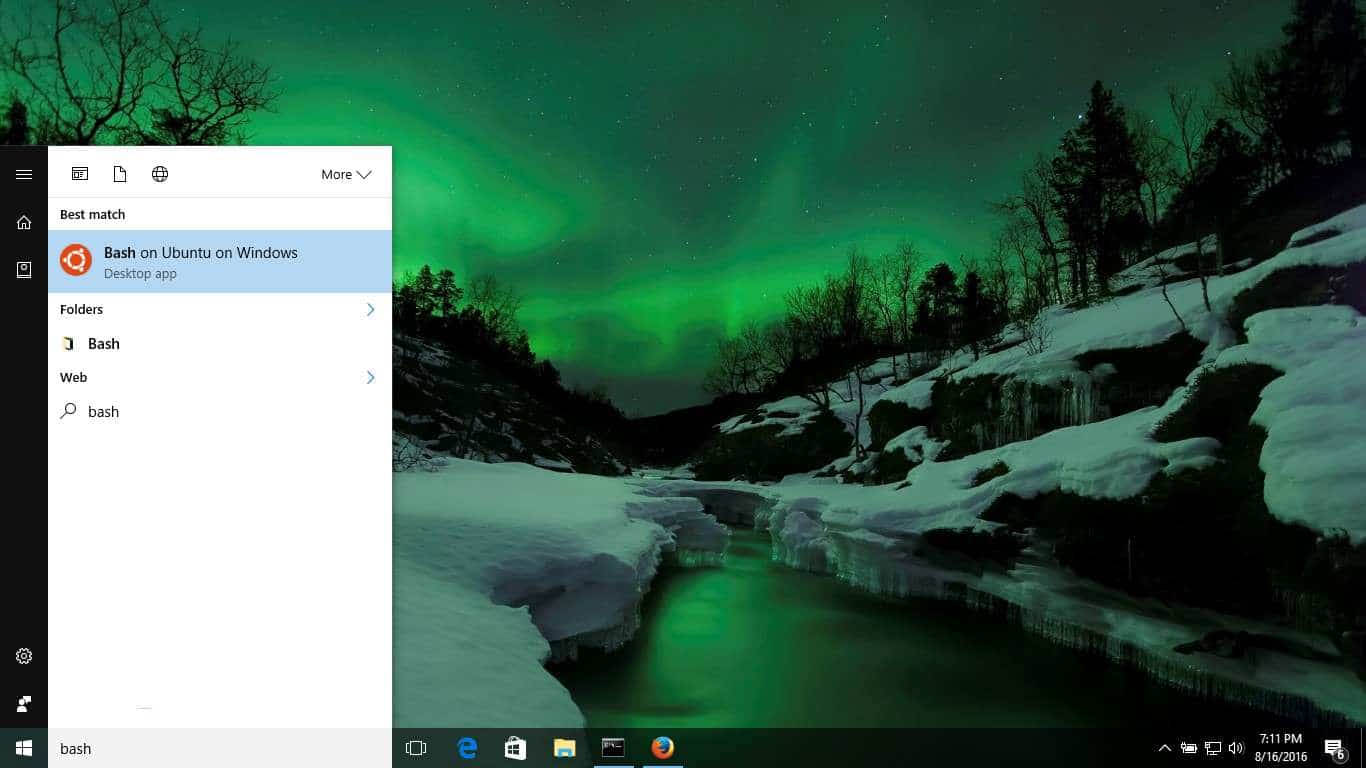The height and width of the screenshot is (768, 1366).
Task: Go to Cortana Home icon
Action: coord(24,222)
